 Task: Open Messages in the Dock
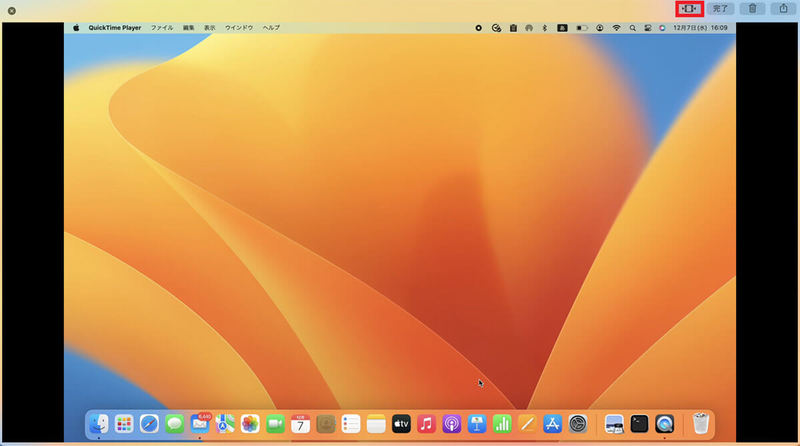pos(174,424)
